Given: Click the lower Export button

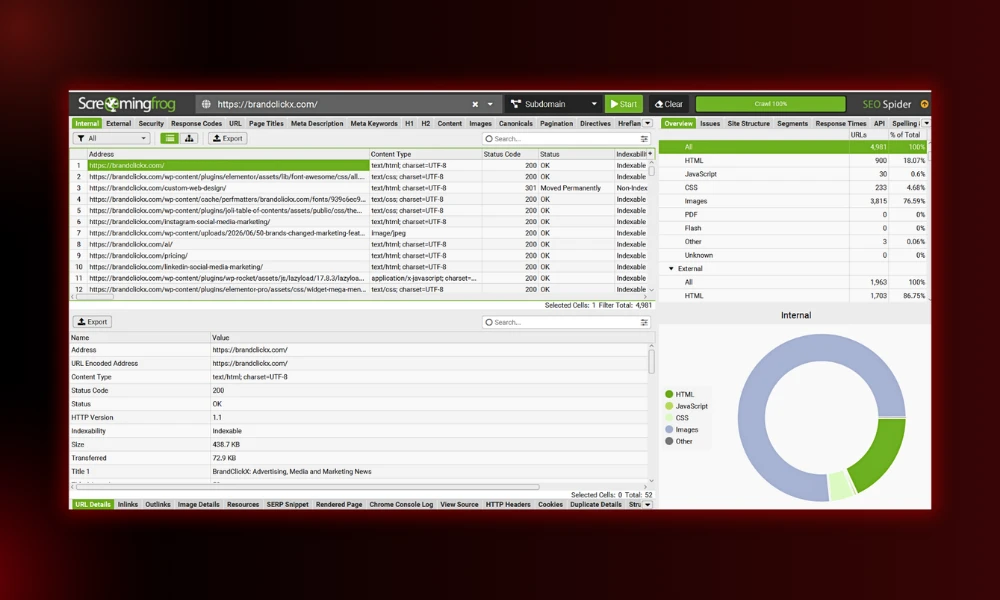Looking at the screenshot, I should tap(92, 322).
